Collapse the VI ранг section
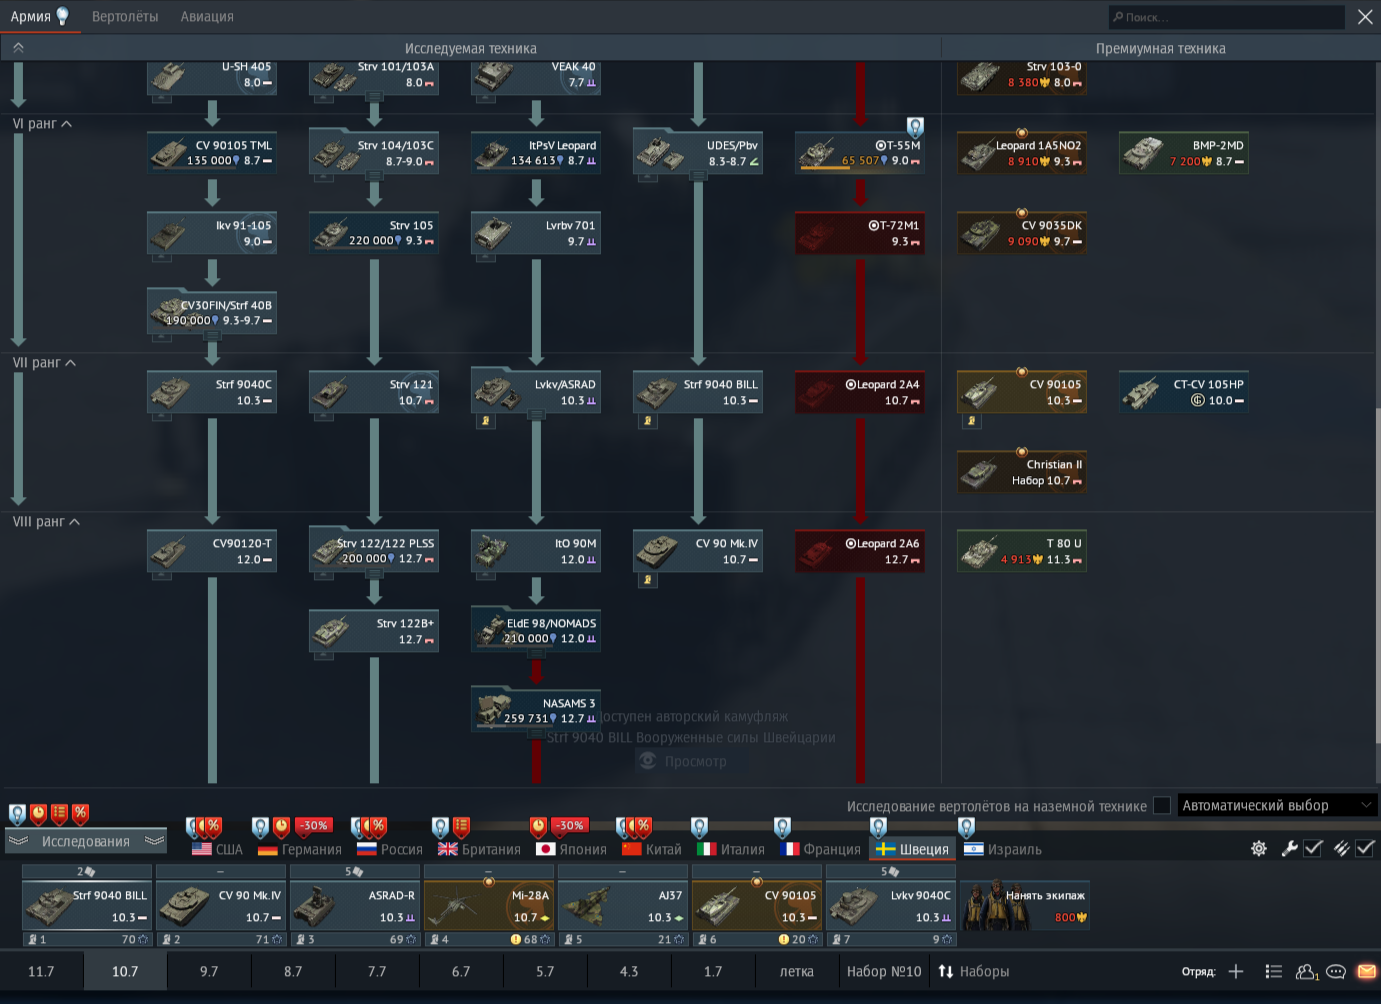The height and width of the screenshot is (1004, 1381). pyautogui.click(x=42, y=124)
